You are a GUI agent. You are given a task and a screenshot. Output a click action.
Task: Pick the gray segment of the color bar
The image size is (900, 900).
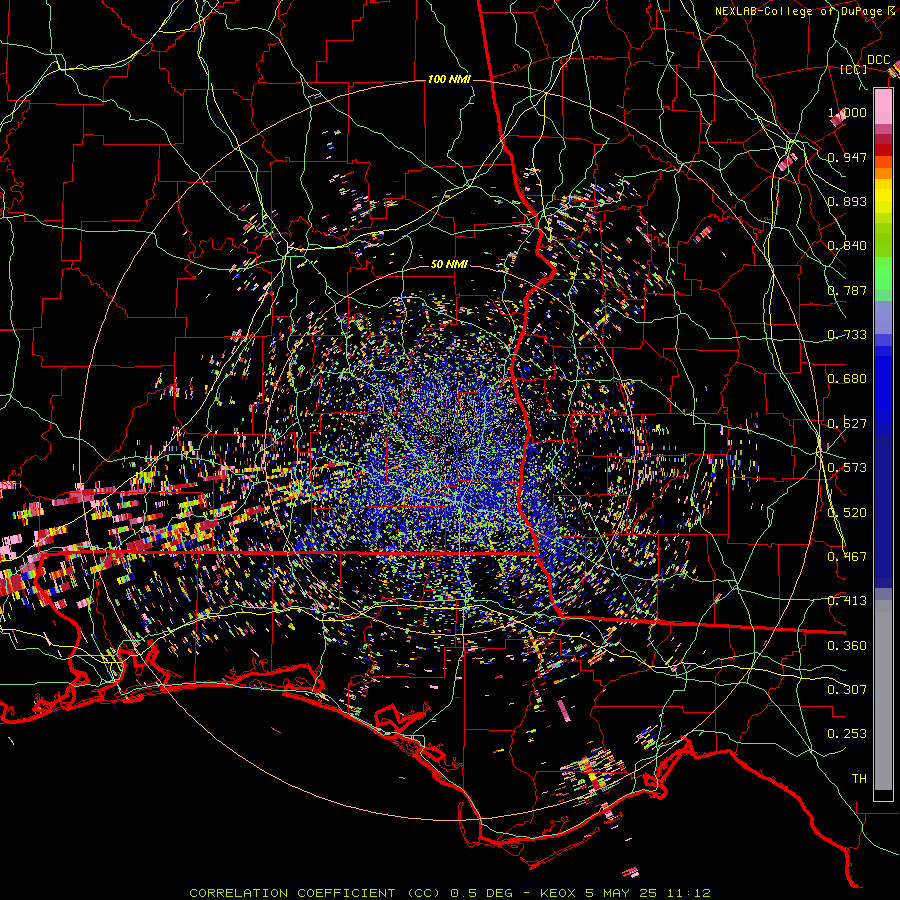(x=883, y=695)
